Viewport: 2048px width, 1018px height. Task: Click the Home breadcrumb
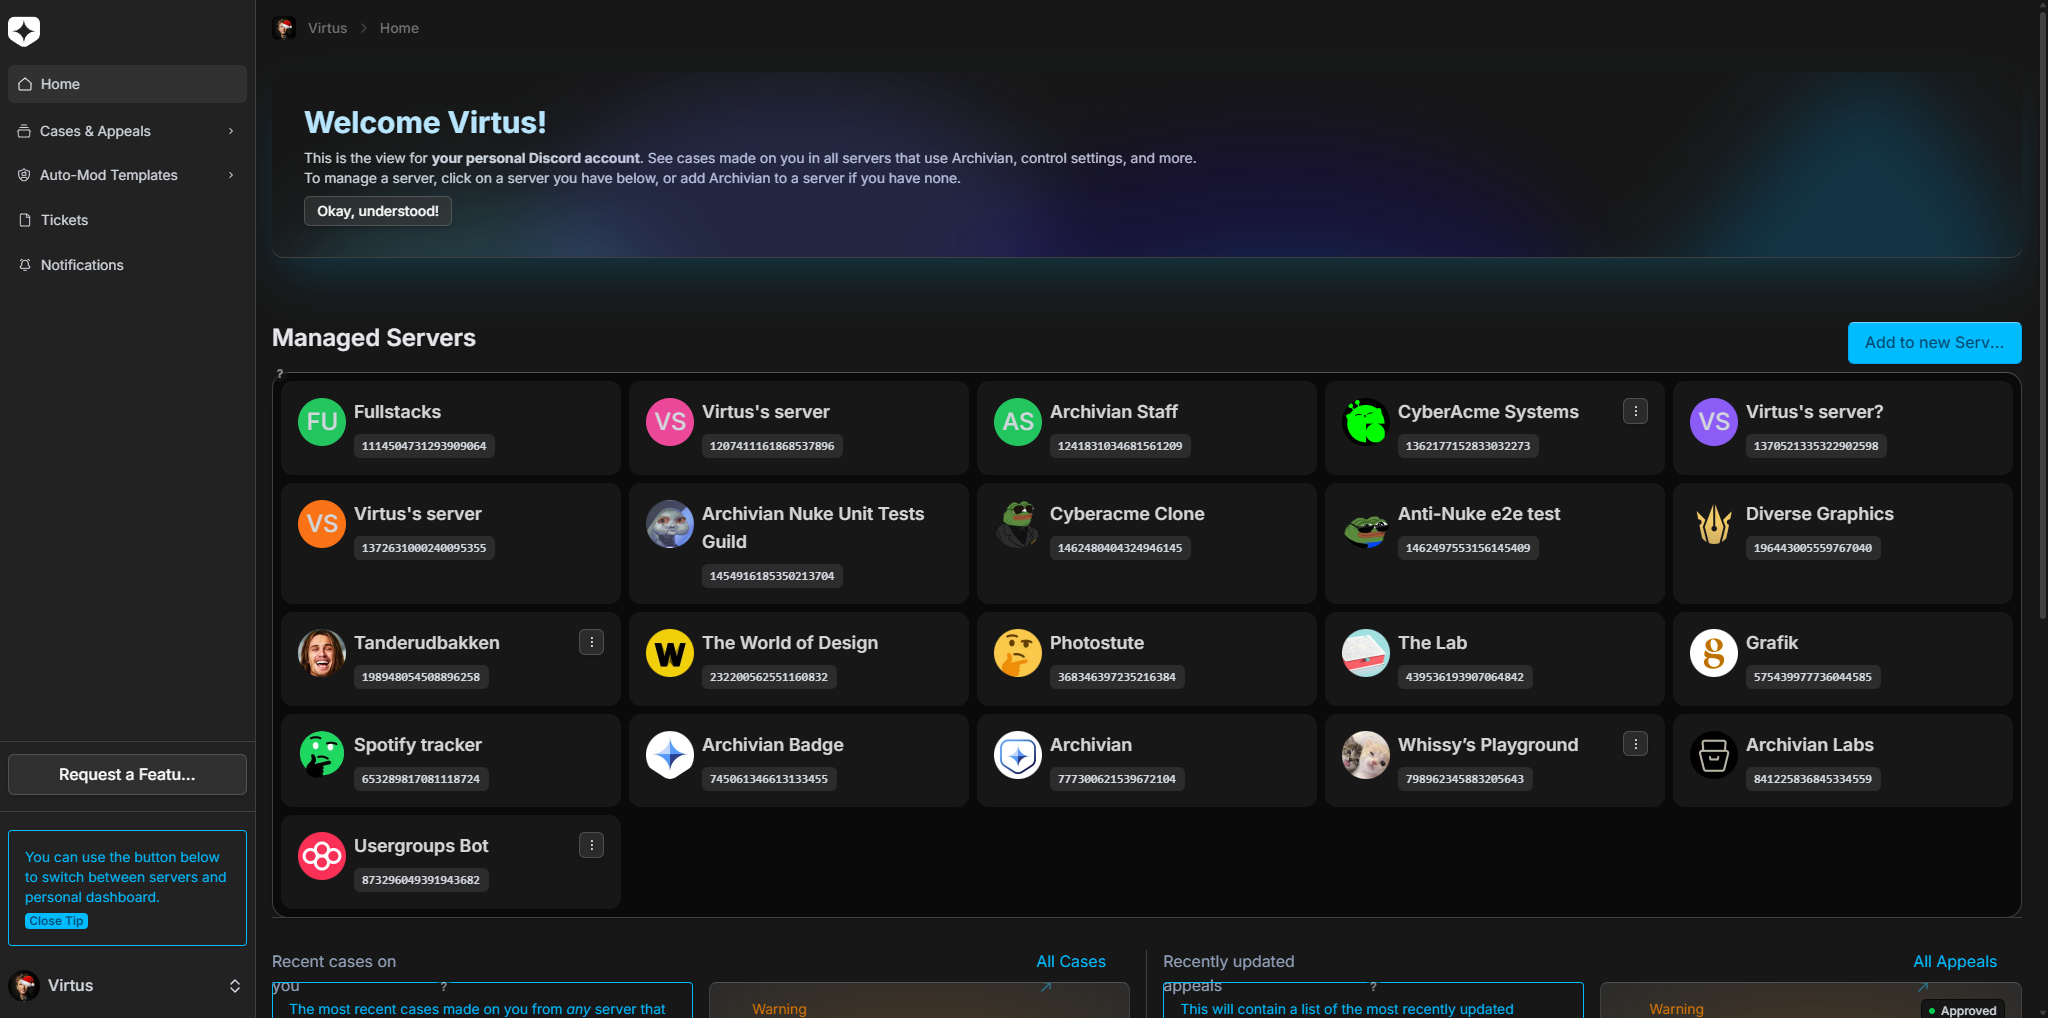(399, 28)
